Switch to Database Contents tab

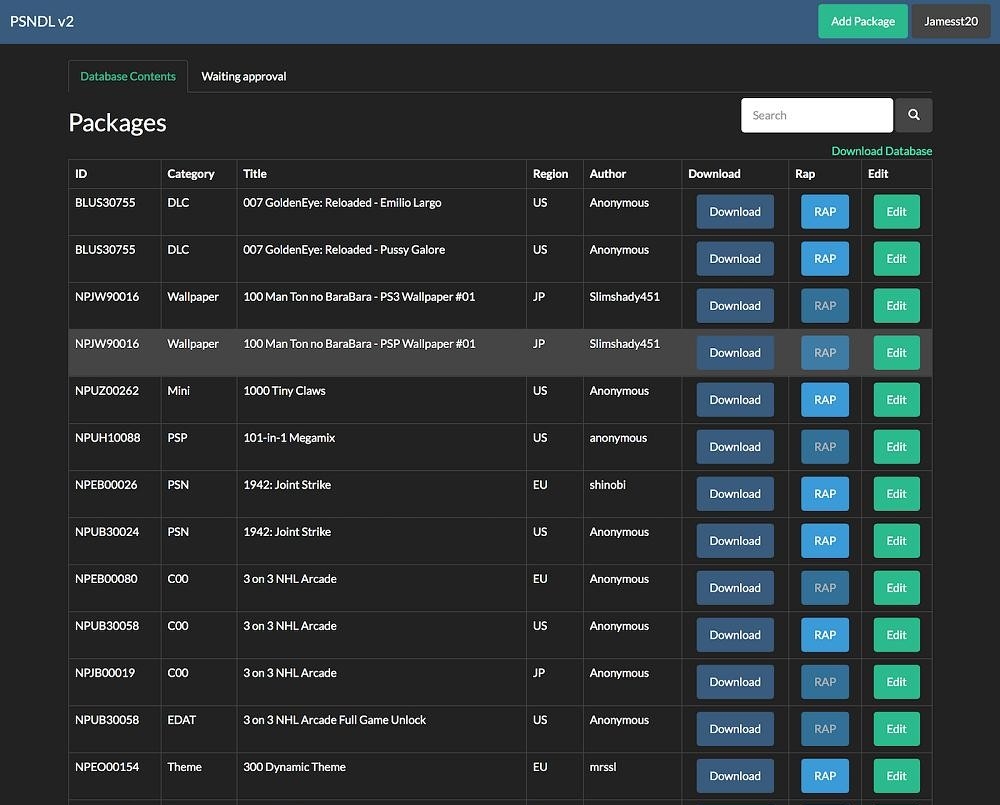(128, 76)
